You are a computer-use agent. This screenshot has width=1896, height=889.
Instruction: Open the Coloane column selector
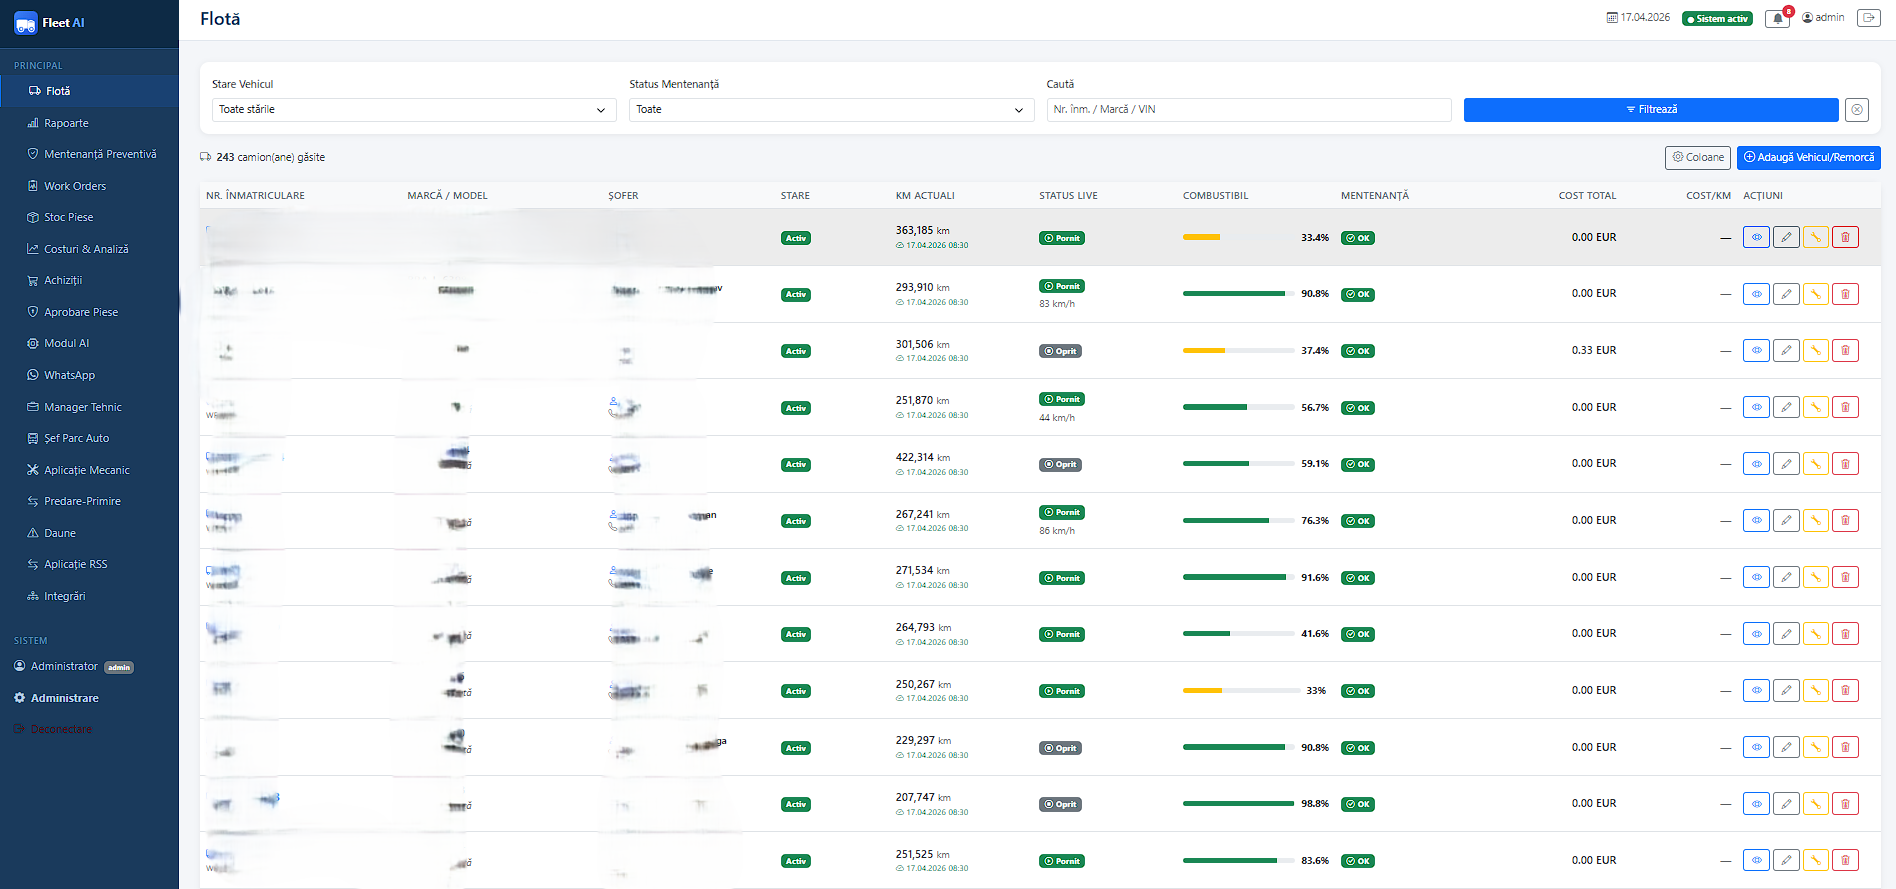[x=1698, y=157]
